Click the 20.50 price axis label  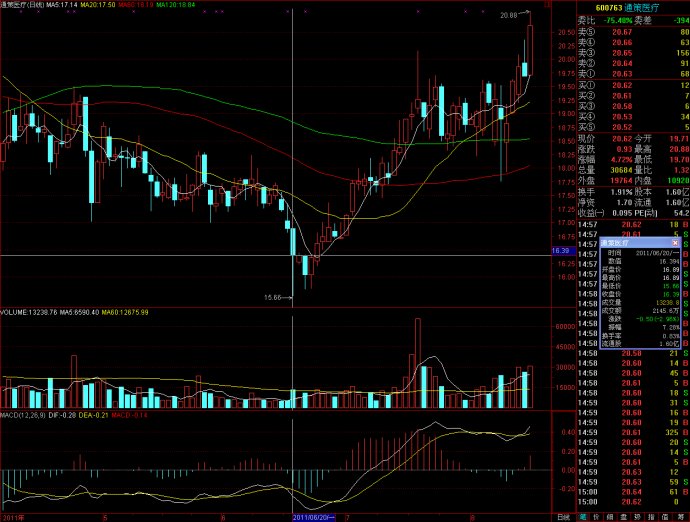click(566, 33)
